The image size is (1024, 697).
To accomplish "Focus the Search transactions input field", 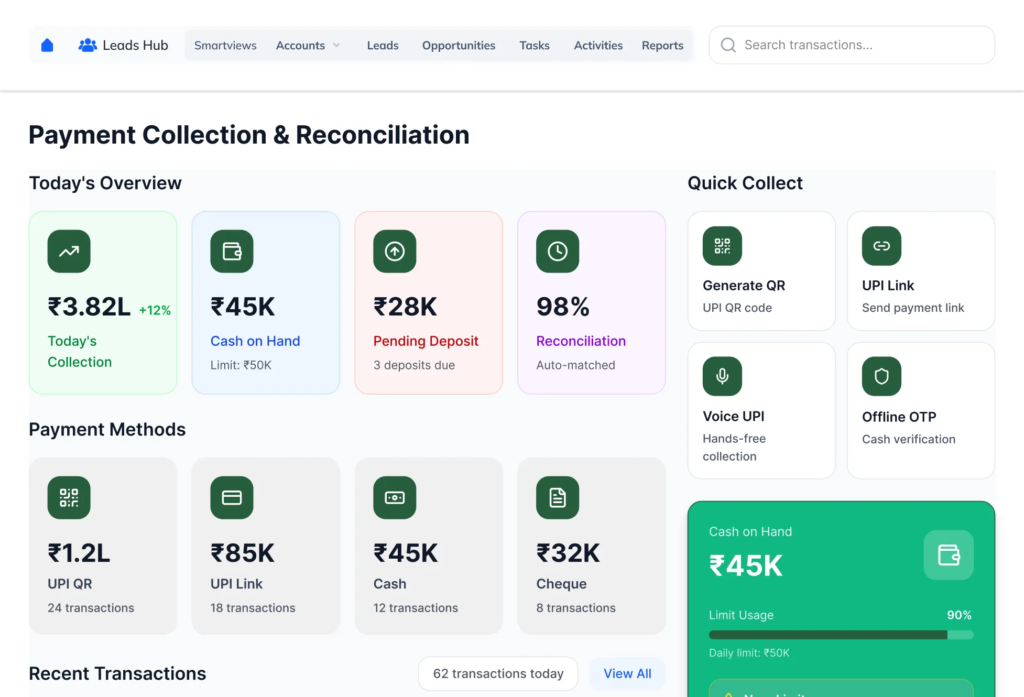I will (x=852, y=45).
